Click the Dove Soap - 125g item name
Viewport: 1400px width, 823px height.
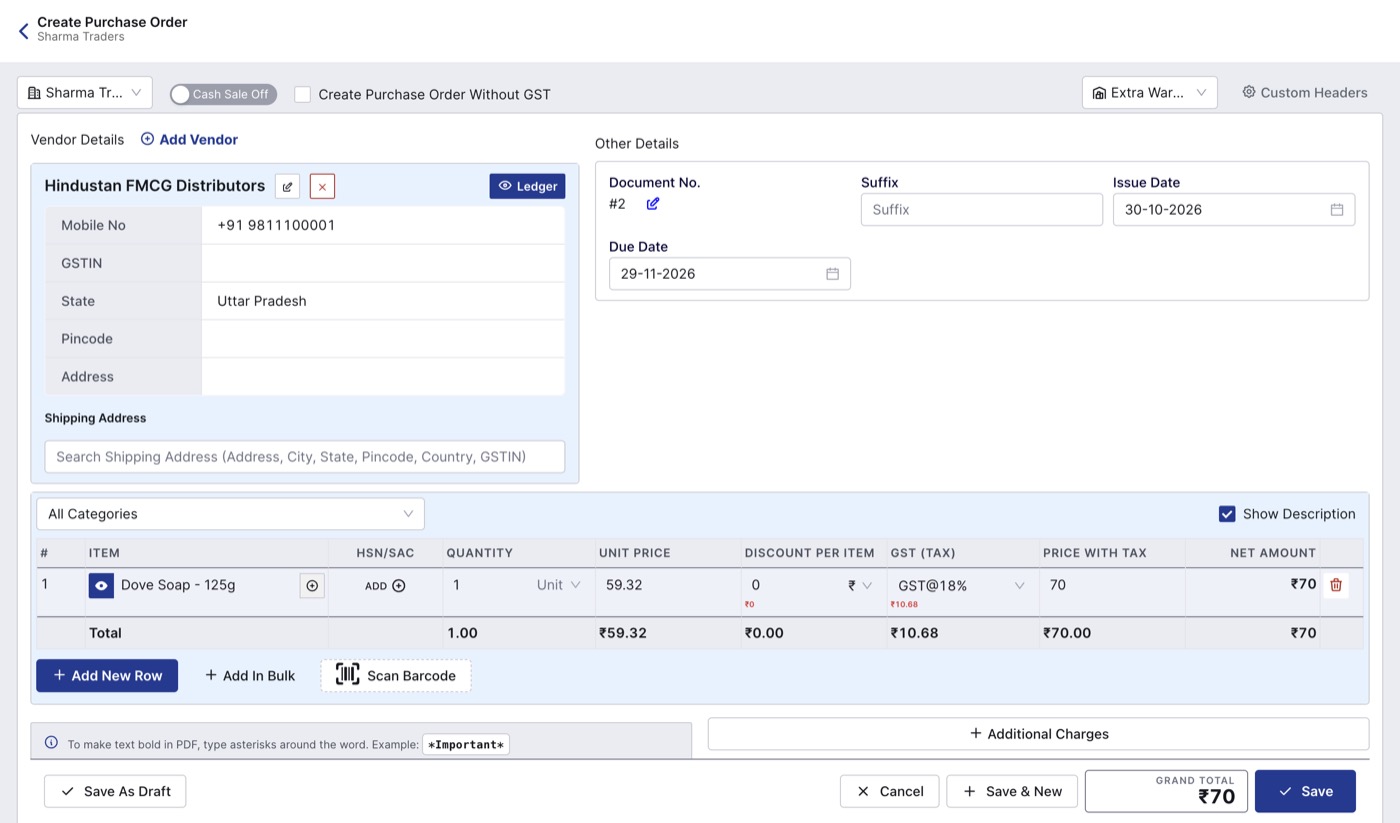coord(178,585)
